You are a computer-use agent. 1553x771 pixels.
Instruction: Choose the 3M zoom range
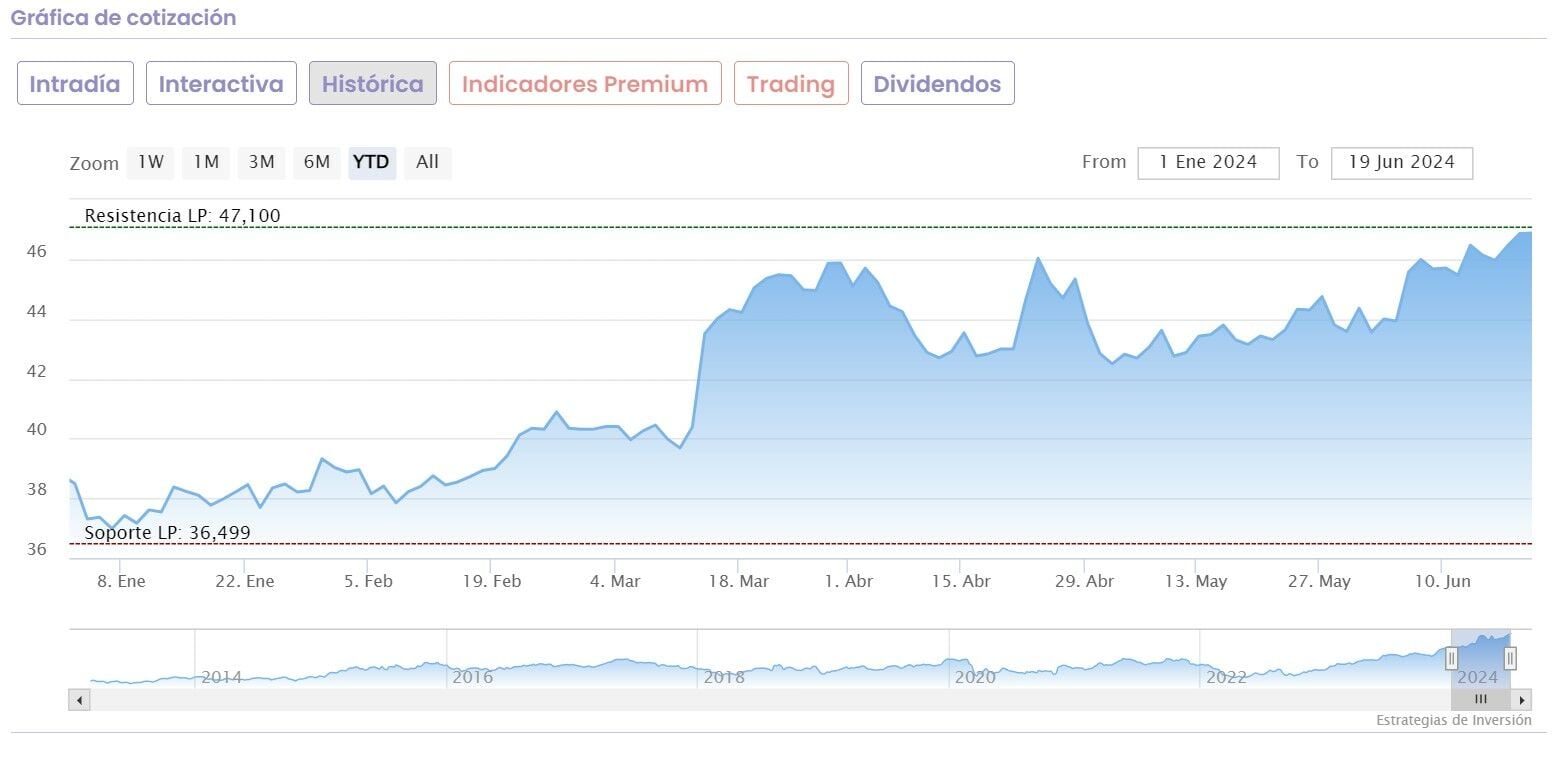(x=261, y=162)
